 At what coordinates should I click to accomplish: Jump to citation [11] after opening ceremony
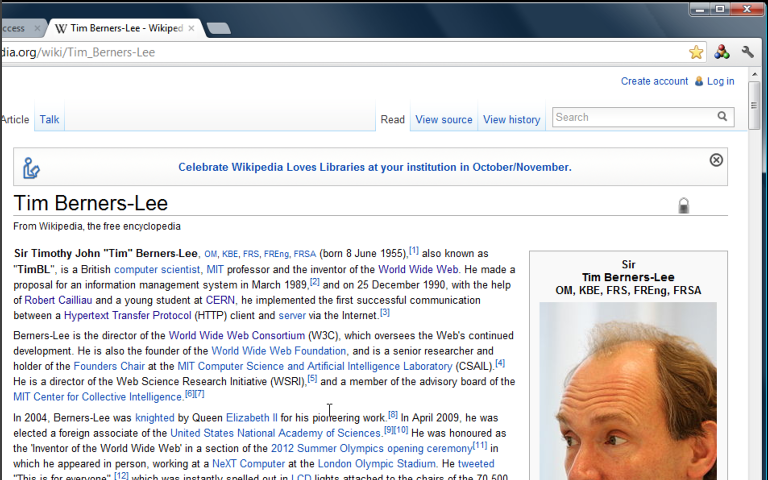tap(480, 445)
